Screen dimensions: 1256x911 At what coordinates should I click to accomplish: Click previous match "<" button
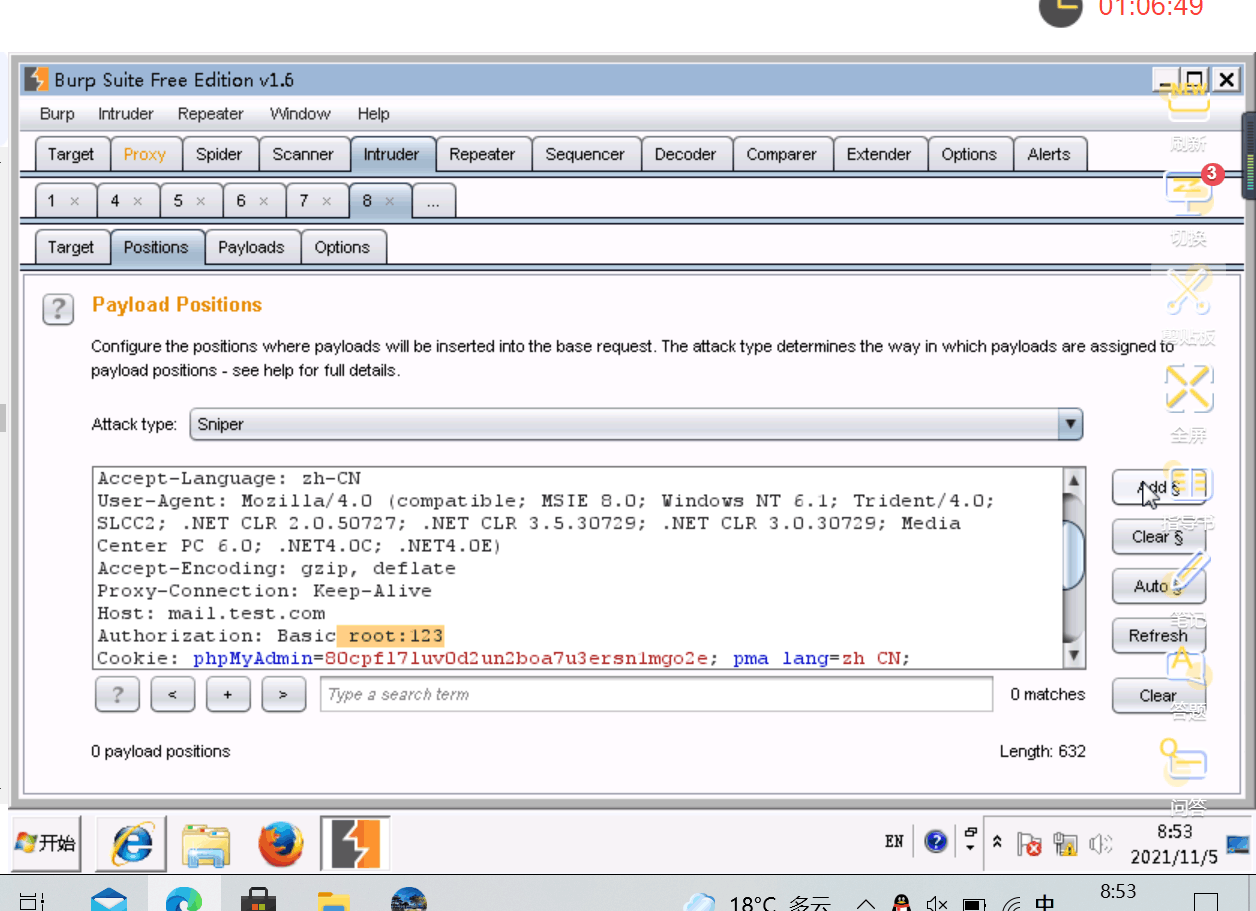click(173, 694)
